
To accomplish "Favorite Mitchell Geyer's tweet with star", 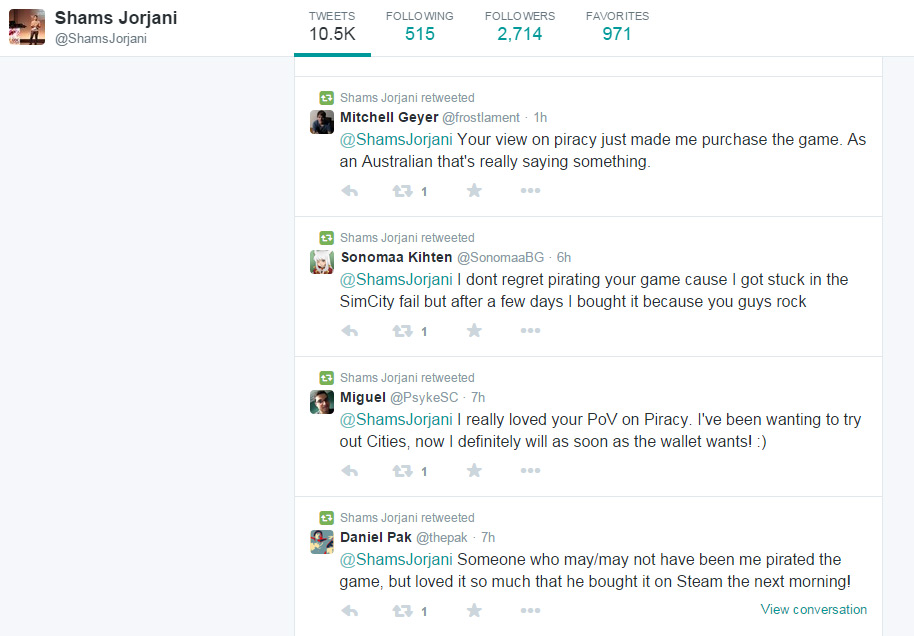I will coord(474,191).
